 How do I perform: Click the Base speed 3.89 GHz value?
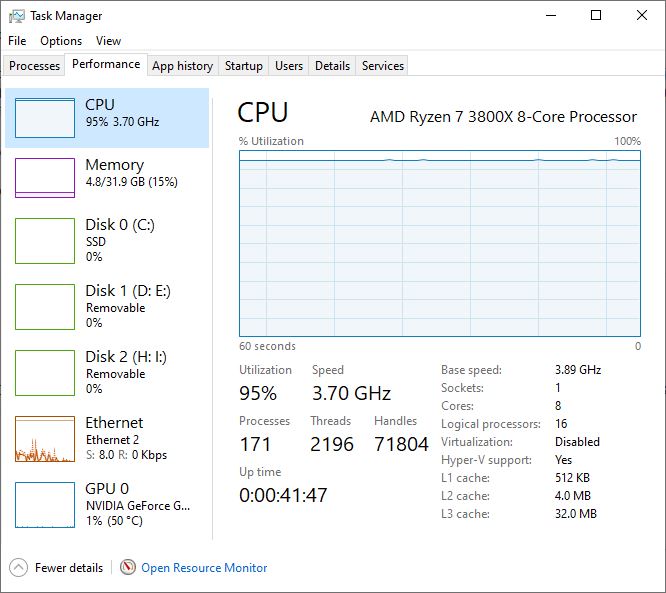578,370
